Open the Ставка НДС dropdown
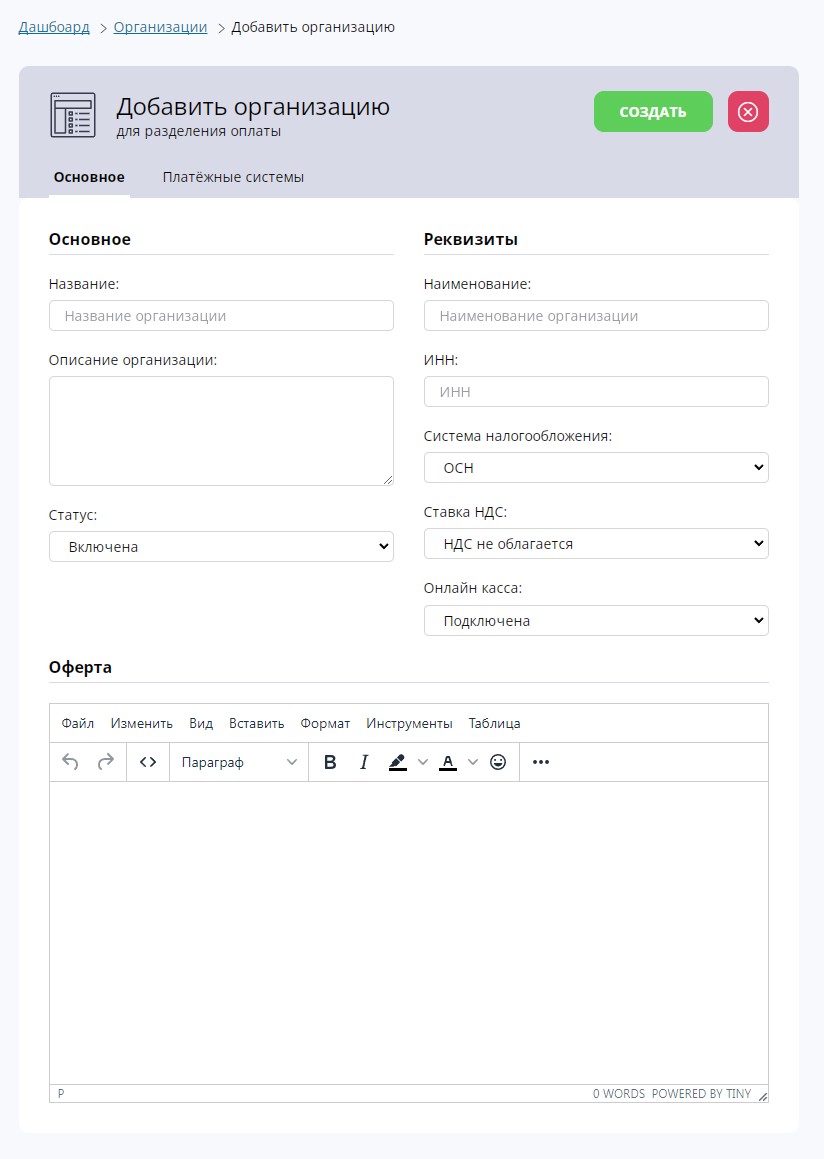The height and width of the screenshot is (1159, 824). point(596,544)
